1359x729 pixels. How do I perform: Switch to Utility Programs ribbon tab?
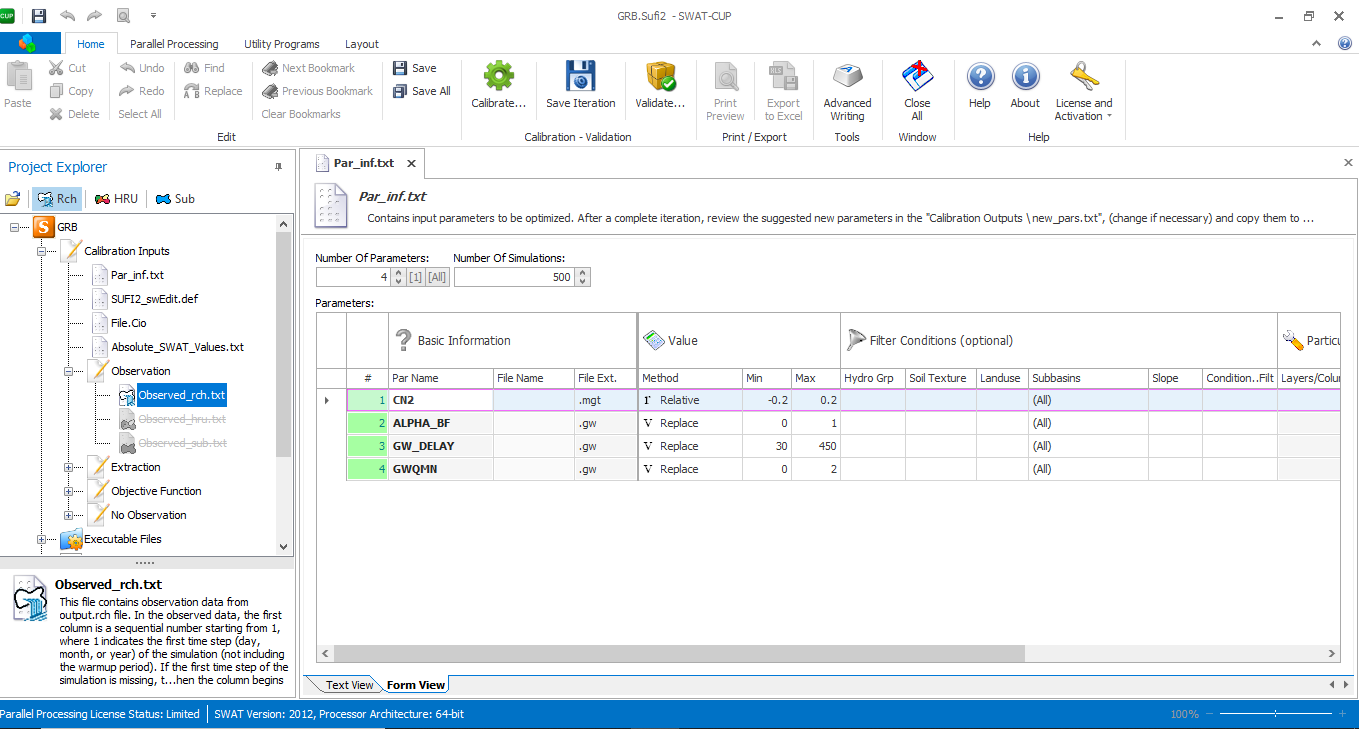tap(282, 44)
